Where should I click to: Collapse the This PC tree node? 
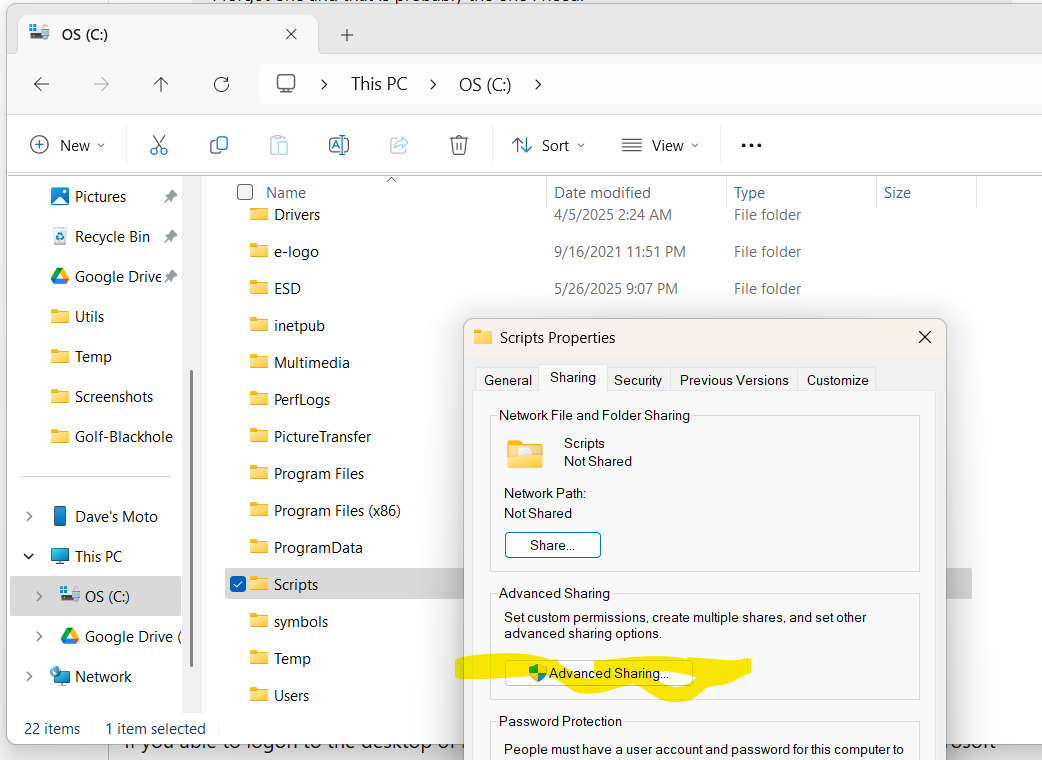29,556
